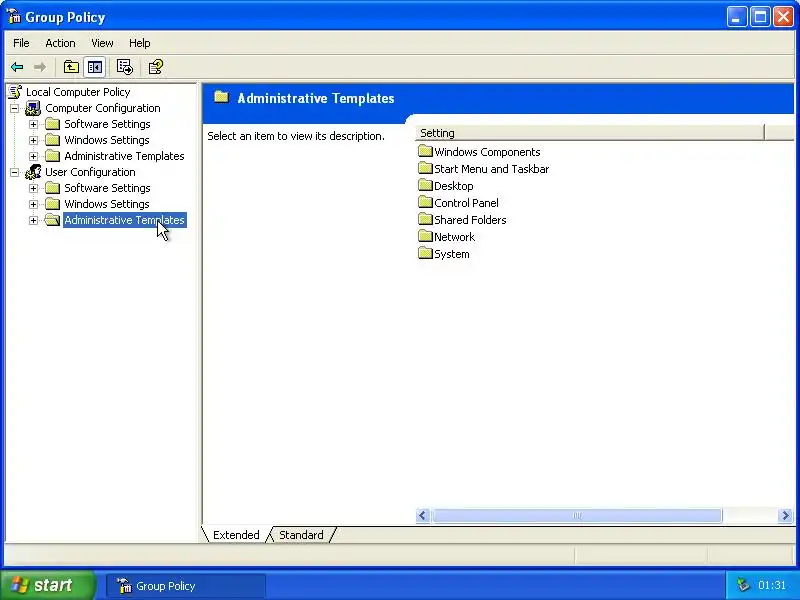Click the Windows Components folder icon
This screenshot has width=800, height=600.
[x=425, y=151]
